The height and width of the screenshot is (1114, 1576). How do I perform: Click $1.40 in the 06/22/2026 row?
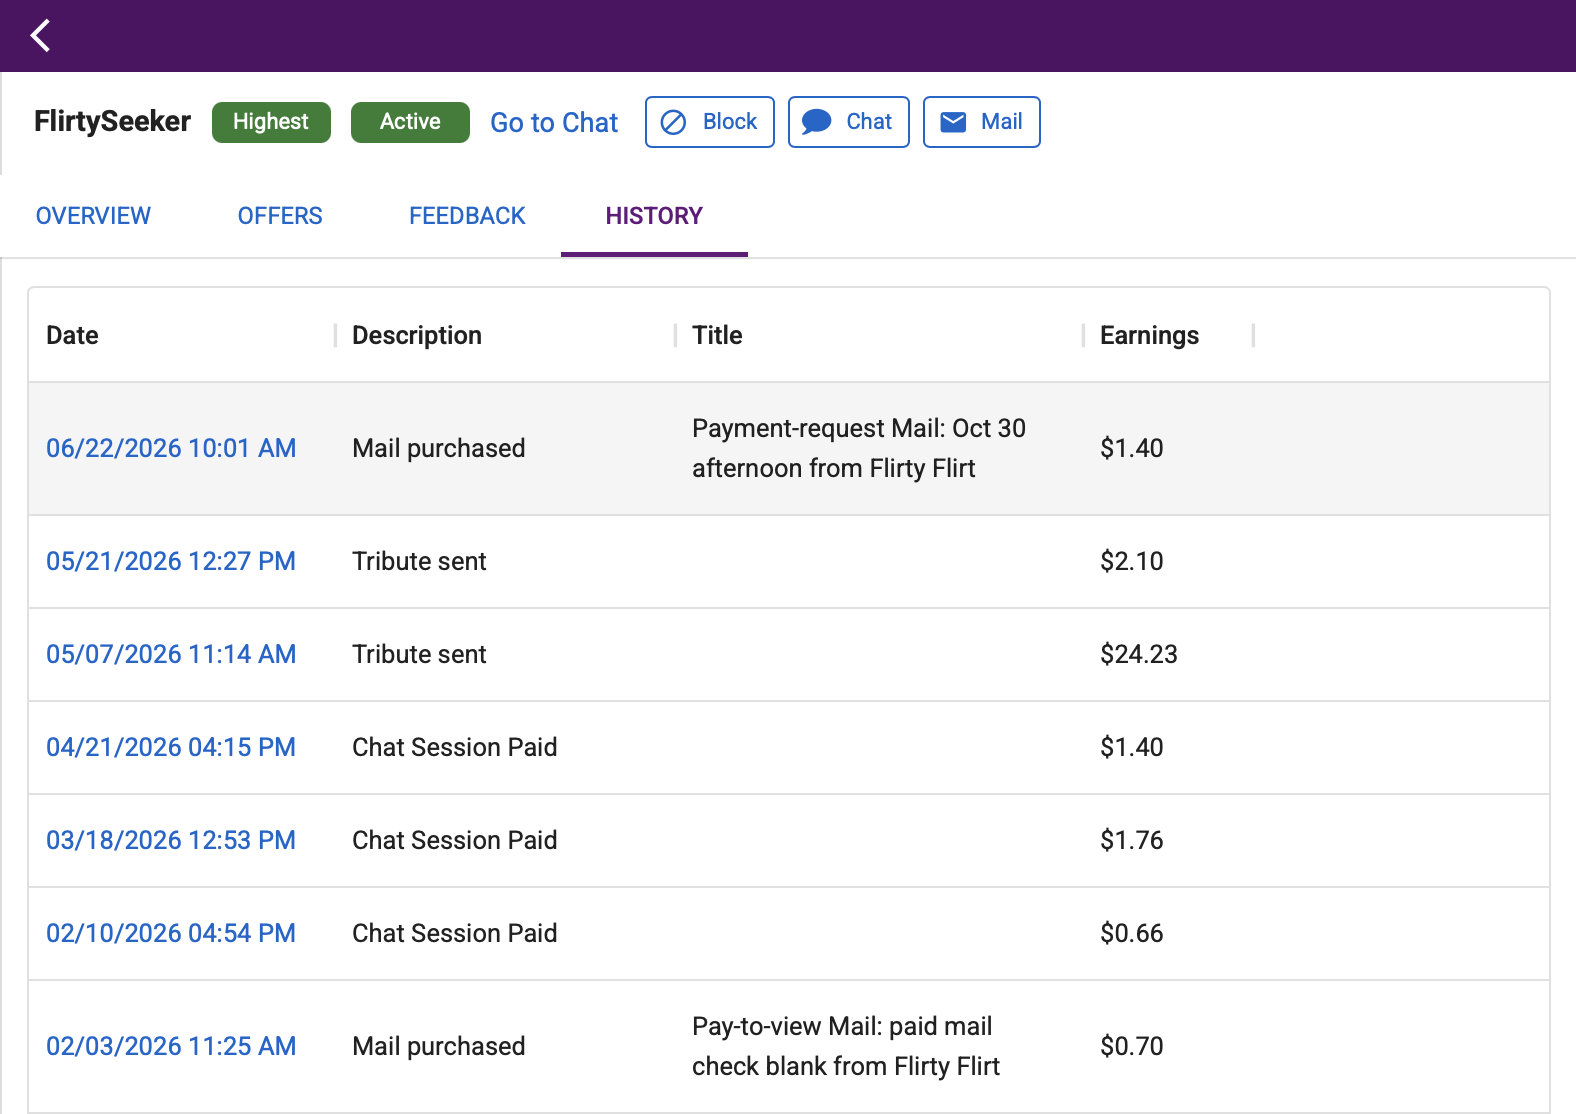click(x=1132, y=448)
